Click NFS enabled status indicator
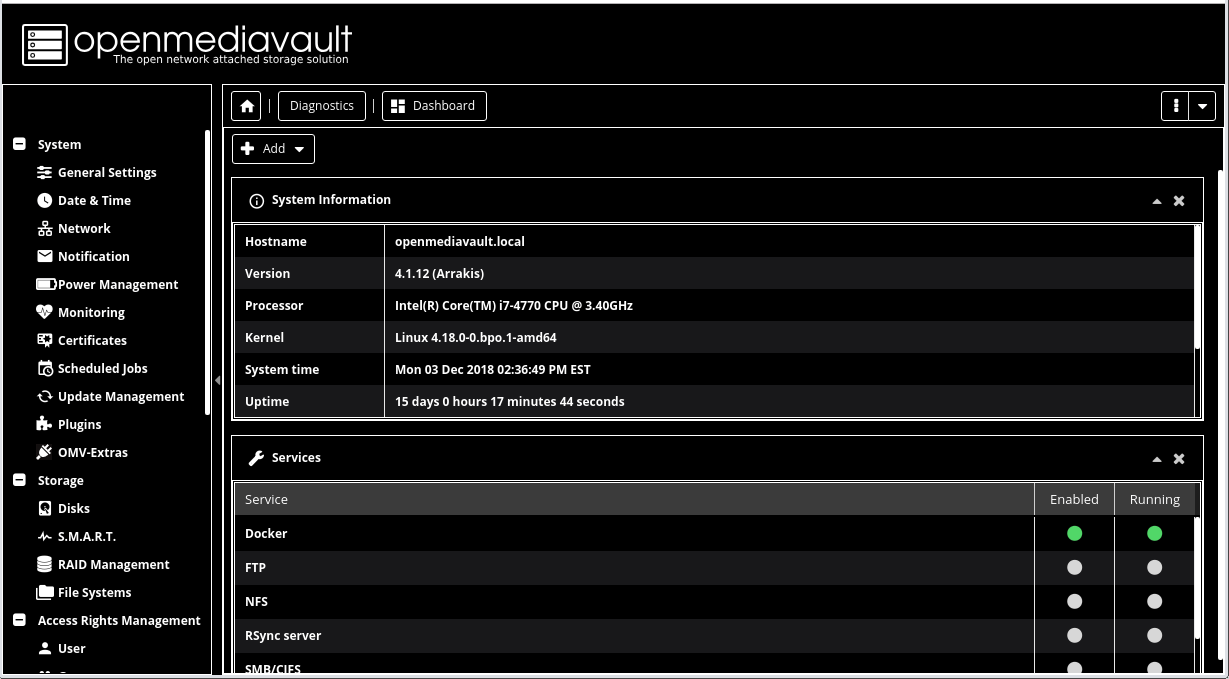Viewport: 1229px width, 679px height. coord(1074,601)
